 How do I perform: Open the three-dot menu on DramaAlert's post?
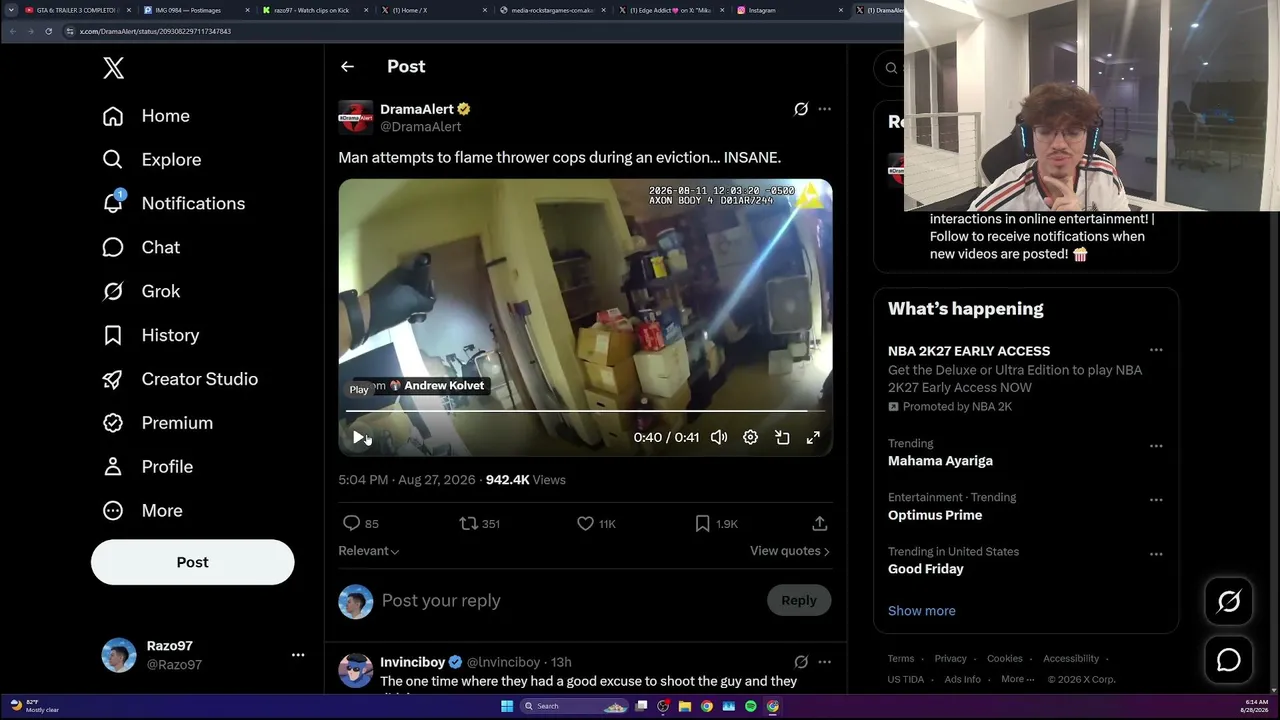(824, 109)
